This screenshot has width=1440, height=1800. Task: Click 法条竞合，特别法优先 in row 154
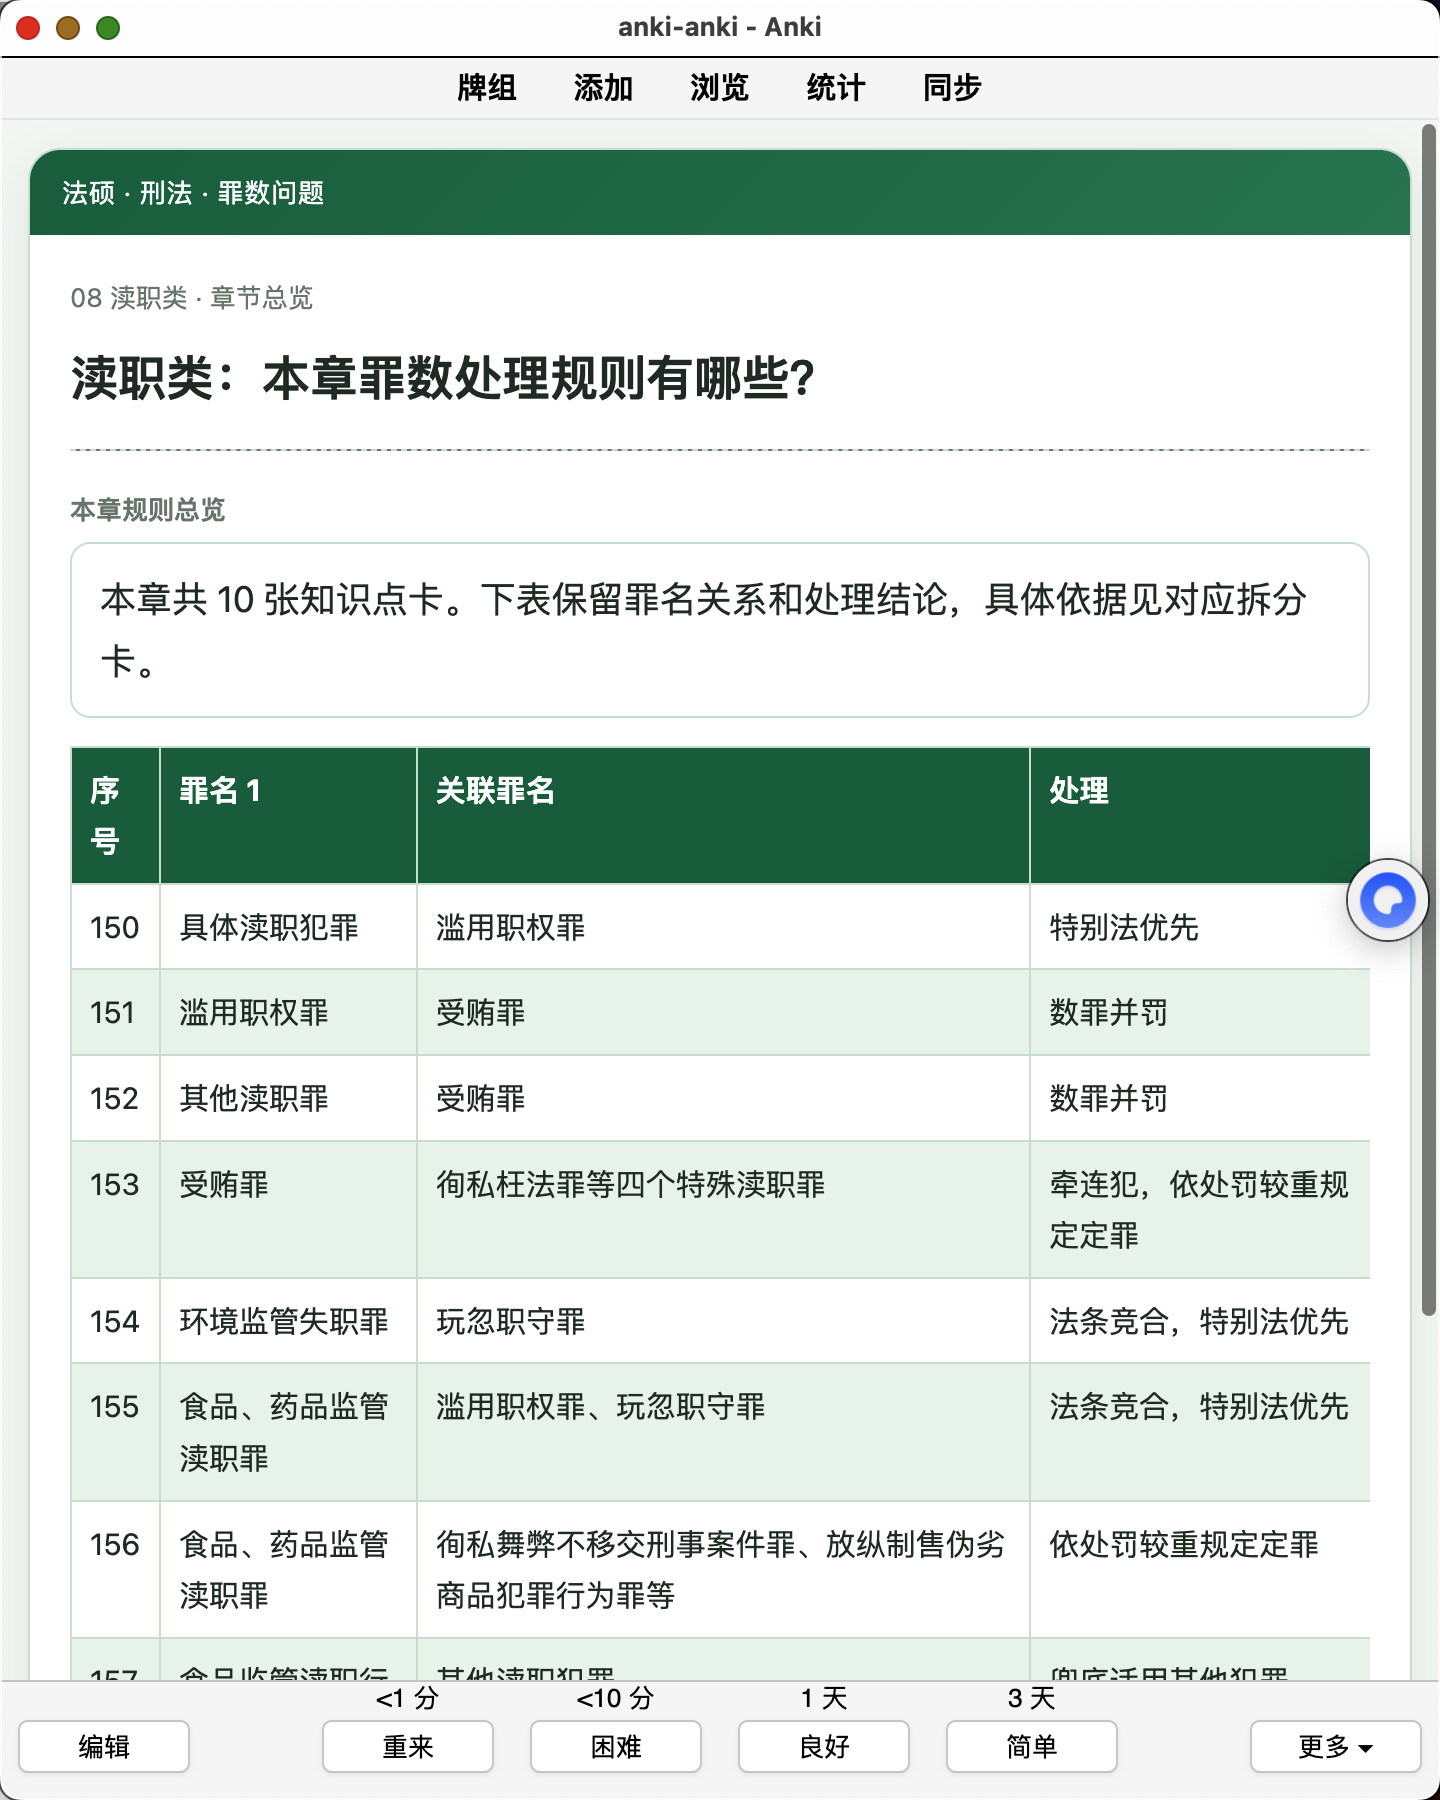click(x=1199, y=1322)
